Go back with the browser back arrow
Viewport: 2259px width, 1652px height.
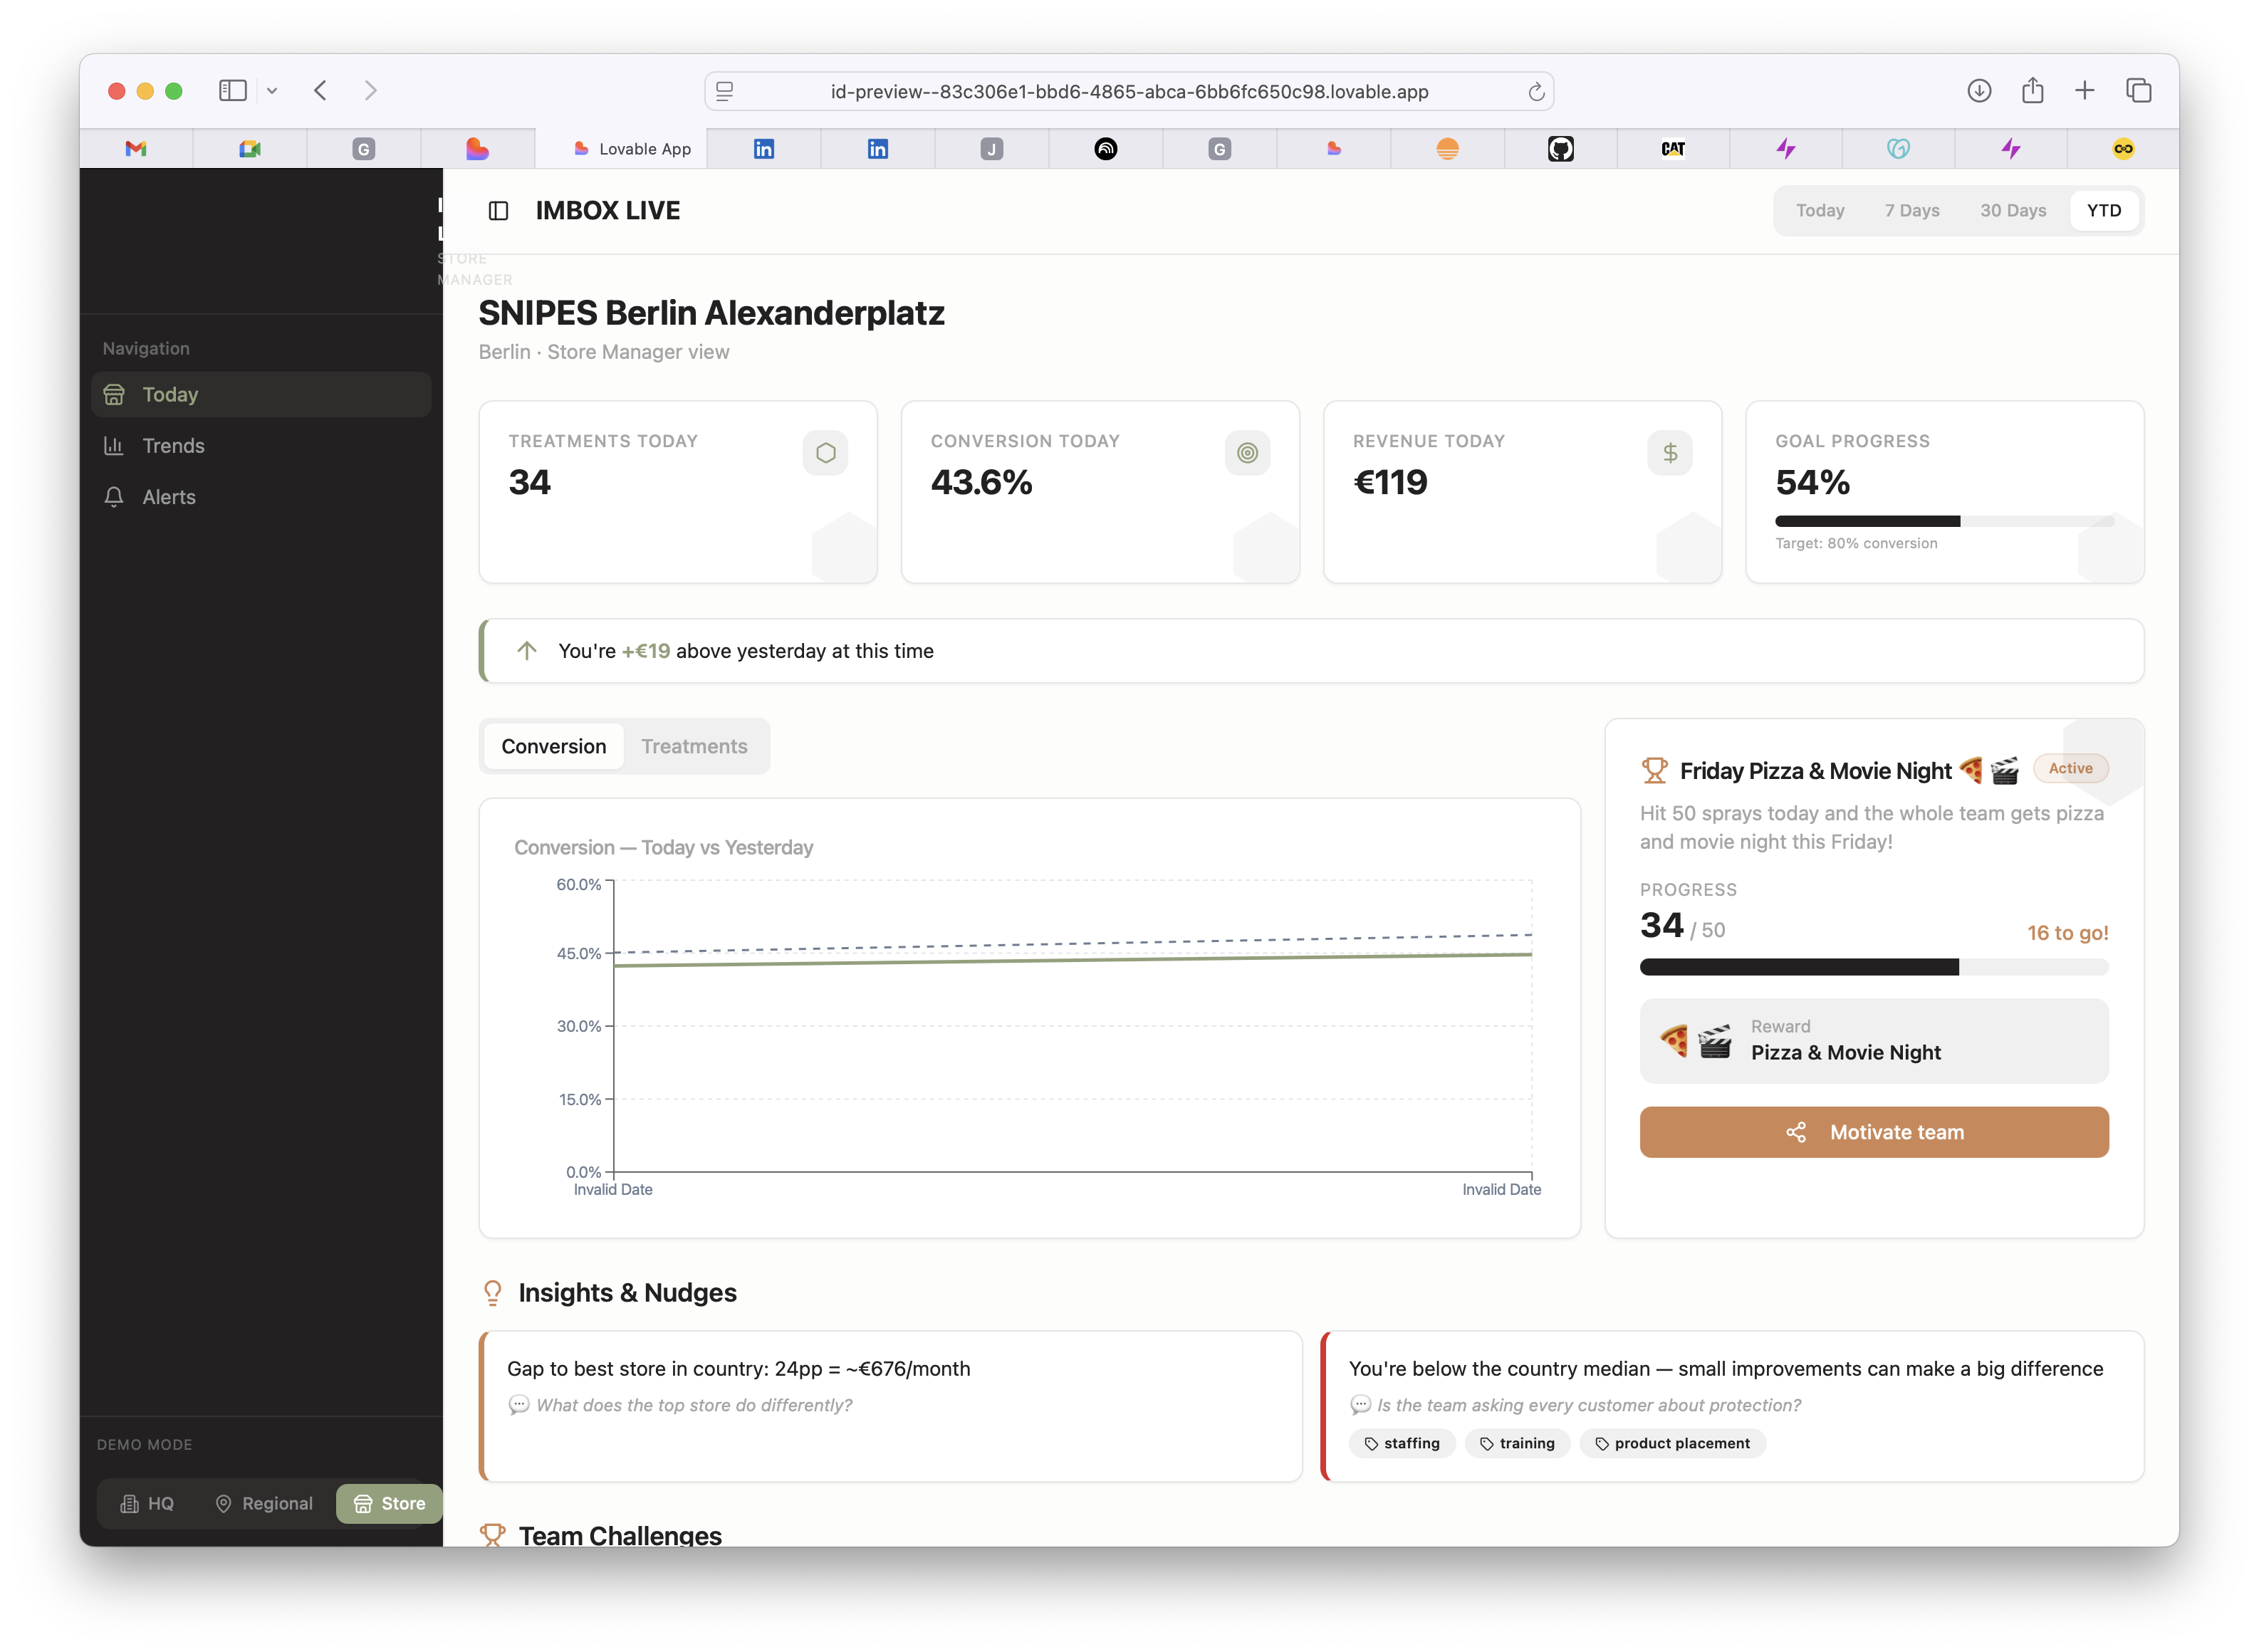(320, 91)
